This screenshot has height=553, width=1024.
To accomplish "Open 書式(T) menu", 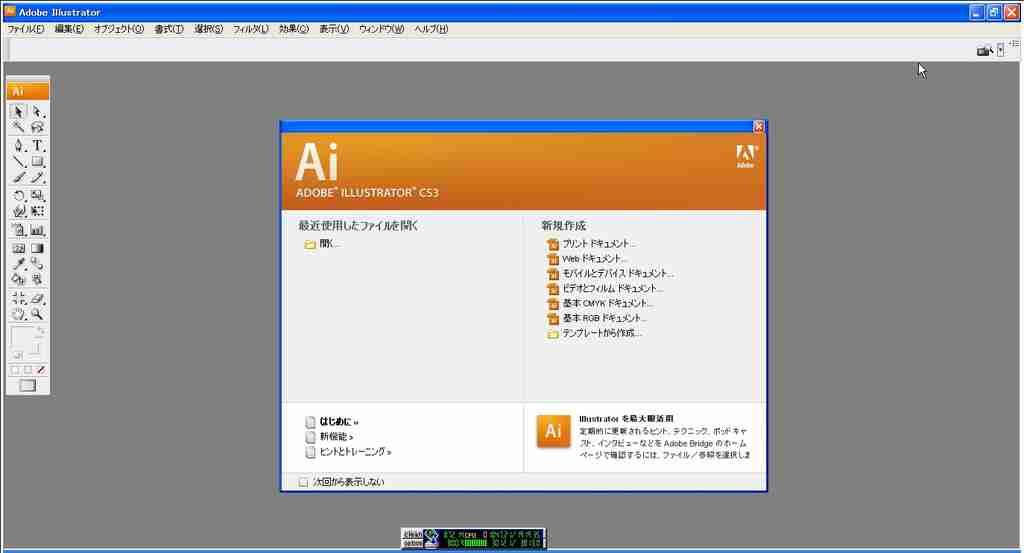I will tap(169, 29).
